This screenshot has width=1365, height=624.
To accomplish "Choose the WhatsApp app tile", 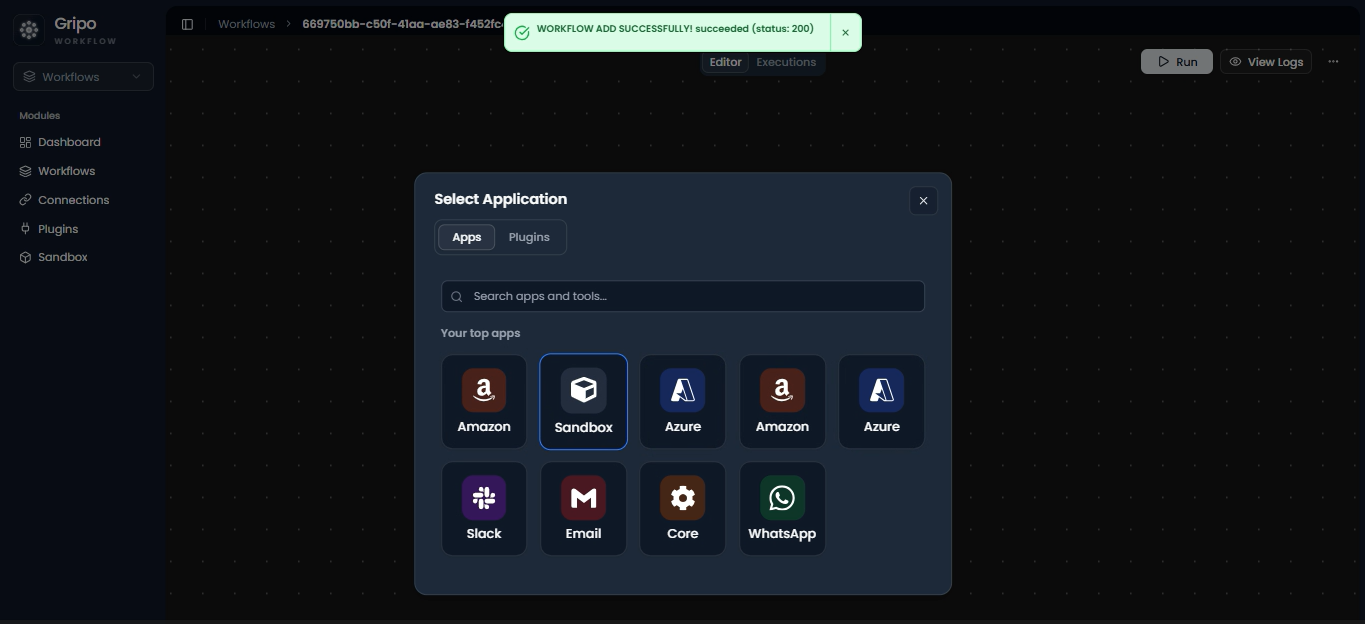I will click(782, 508).
